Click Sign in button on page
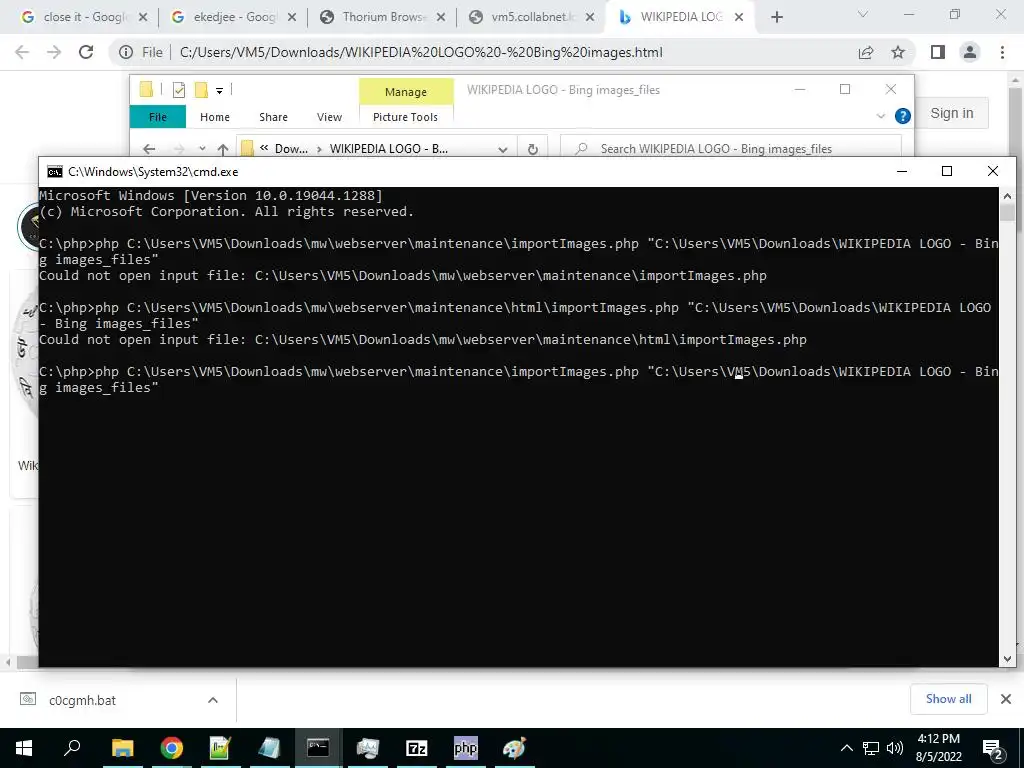This screenshot has height=768, width=1024. pyautogui.click(x=952, y=113)
